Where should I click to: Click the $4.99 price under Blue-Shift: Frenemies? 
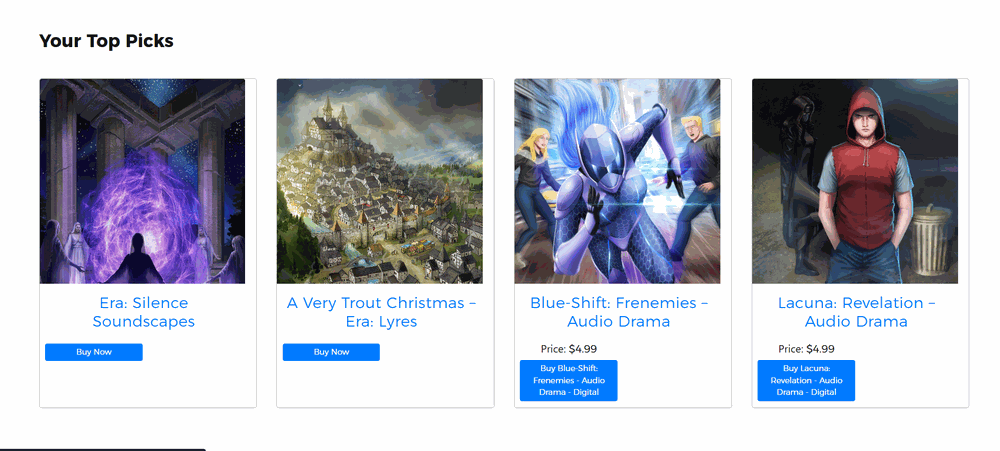(583, 349)
